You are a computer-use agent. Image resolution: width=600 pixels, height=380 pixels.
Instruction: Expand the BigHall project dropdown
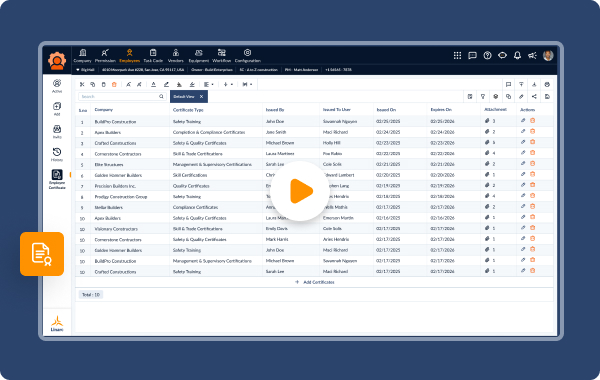click(85, 70)
